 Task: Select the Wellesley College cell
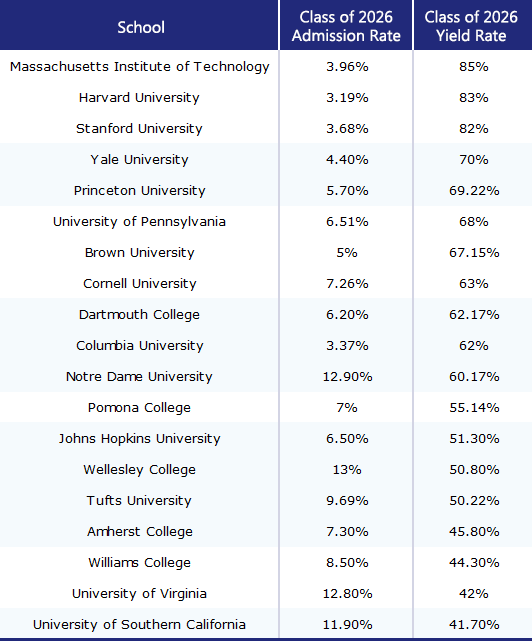[139, 470]
